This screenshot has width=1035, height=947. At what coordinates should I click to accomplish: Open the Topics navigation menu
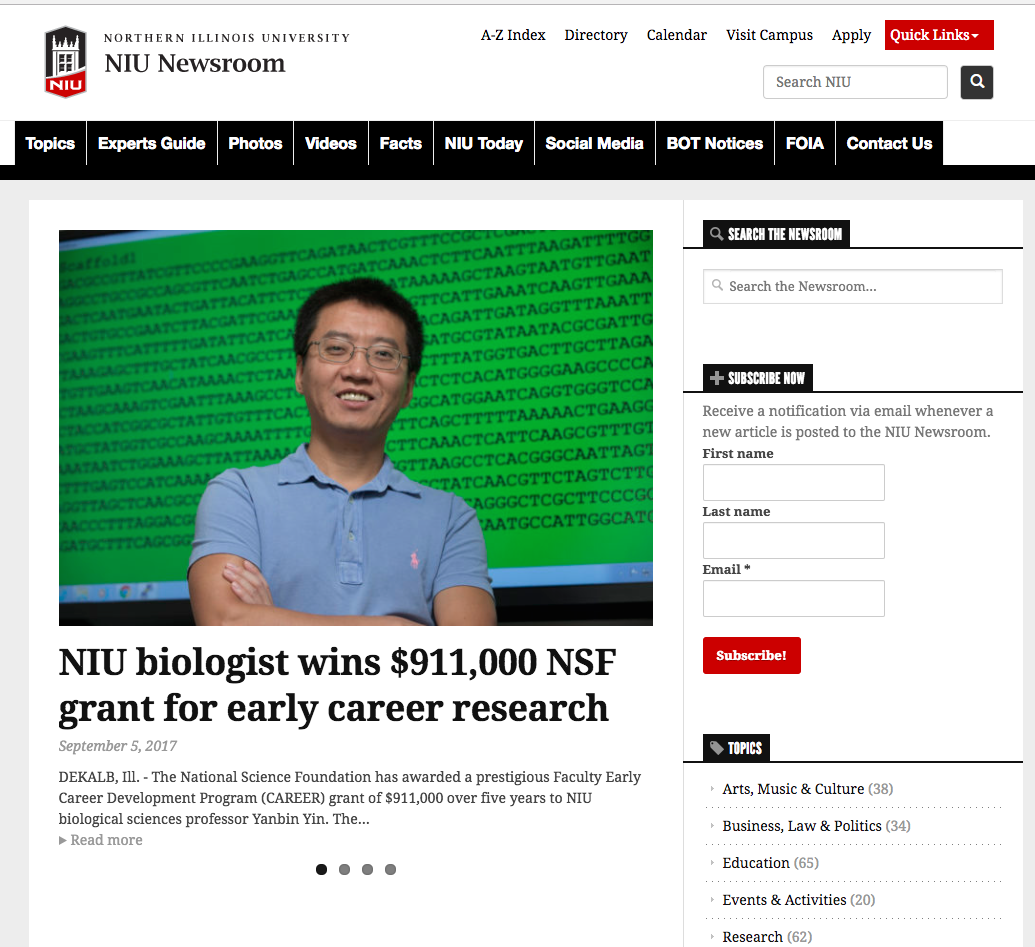click(x=50, y=143)
